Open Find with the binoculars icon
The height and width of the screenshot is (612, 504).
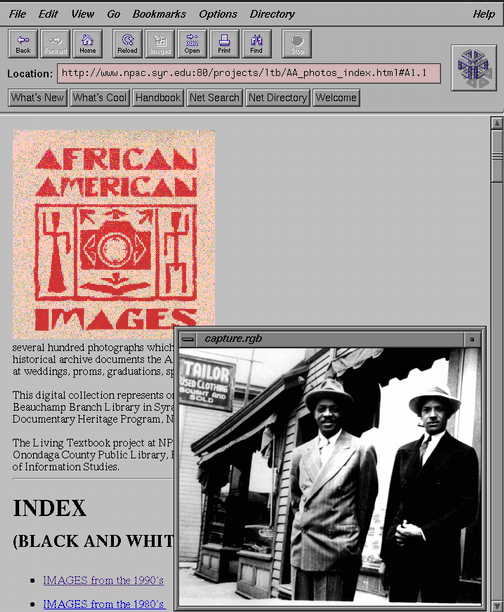click(x=256, y=44)
